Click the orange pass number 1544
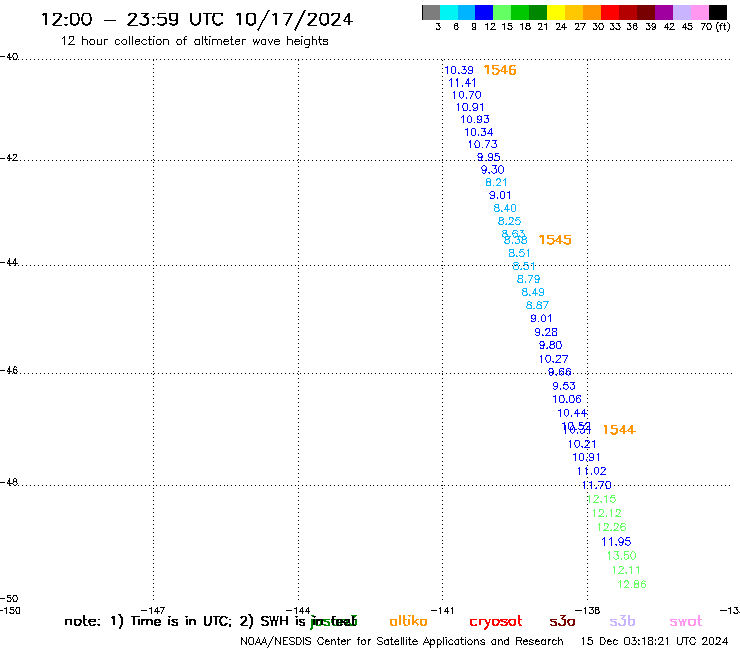The height and width of the screenshot is (650, 740). [x=619, y=430]
